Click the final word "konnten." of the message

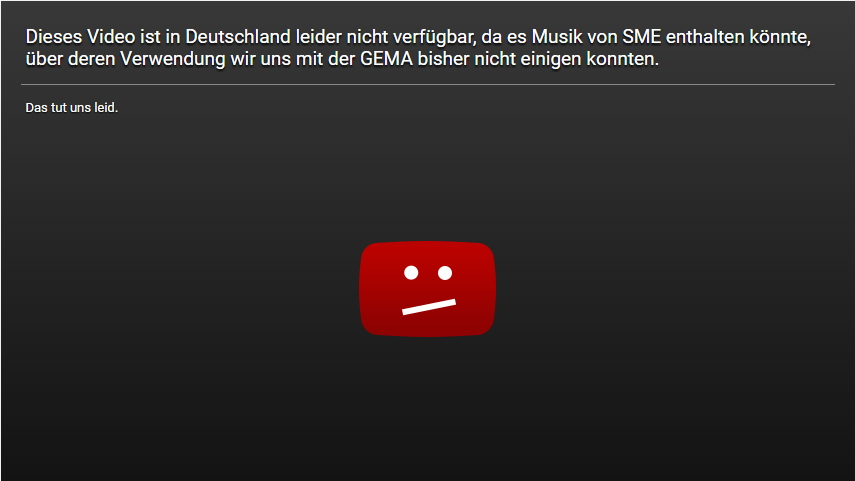pos(623,59)
